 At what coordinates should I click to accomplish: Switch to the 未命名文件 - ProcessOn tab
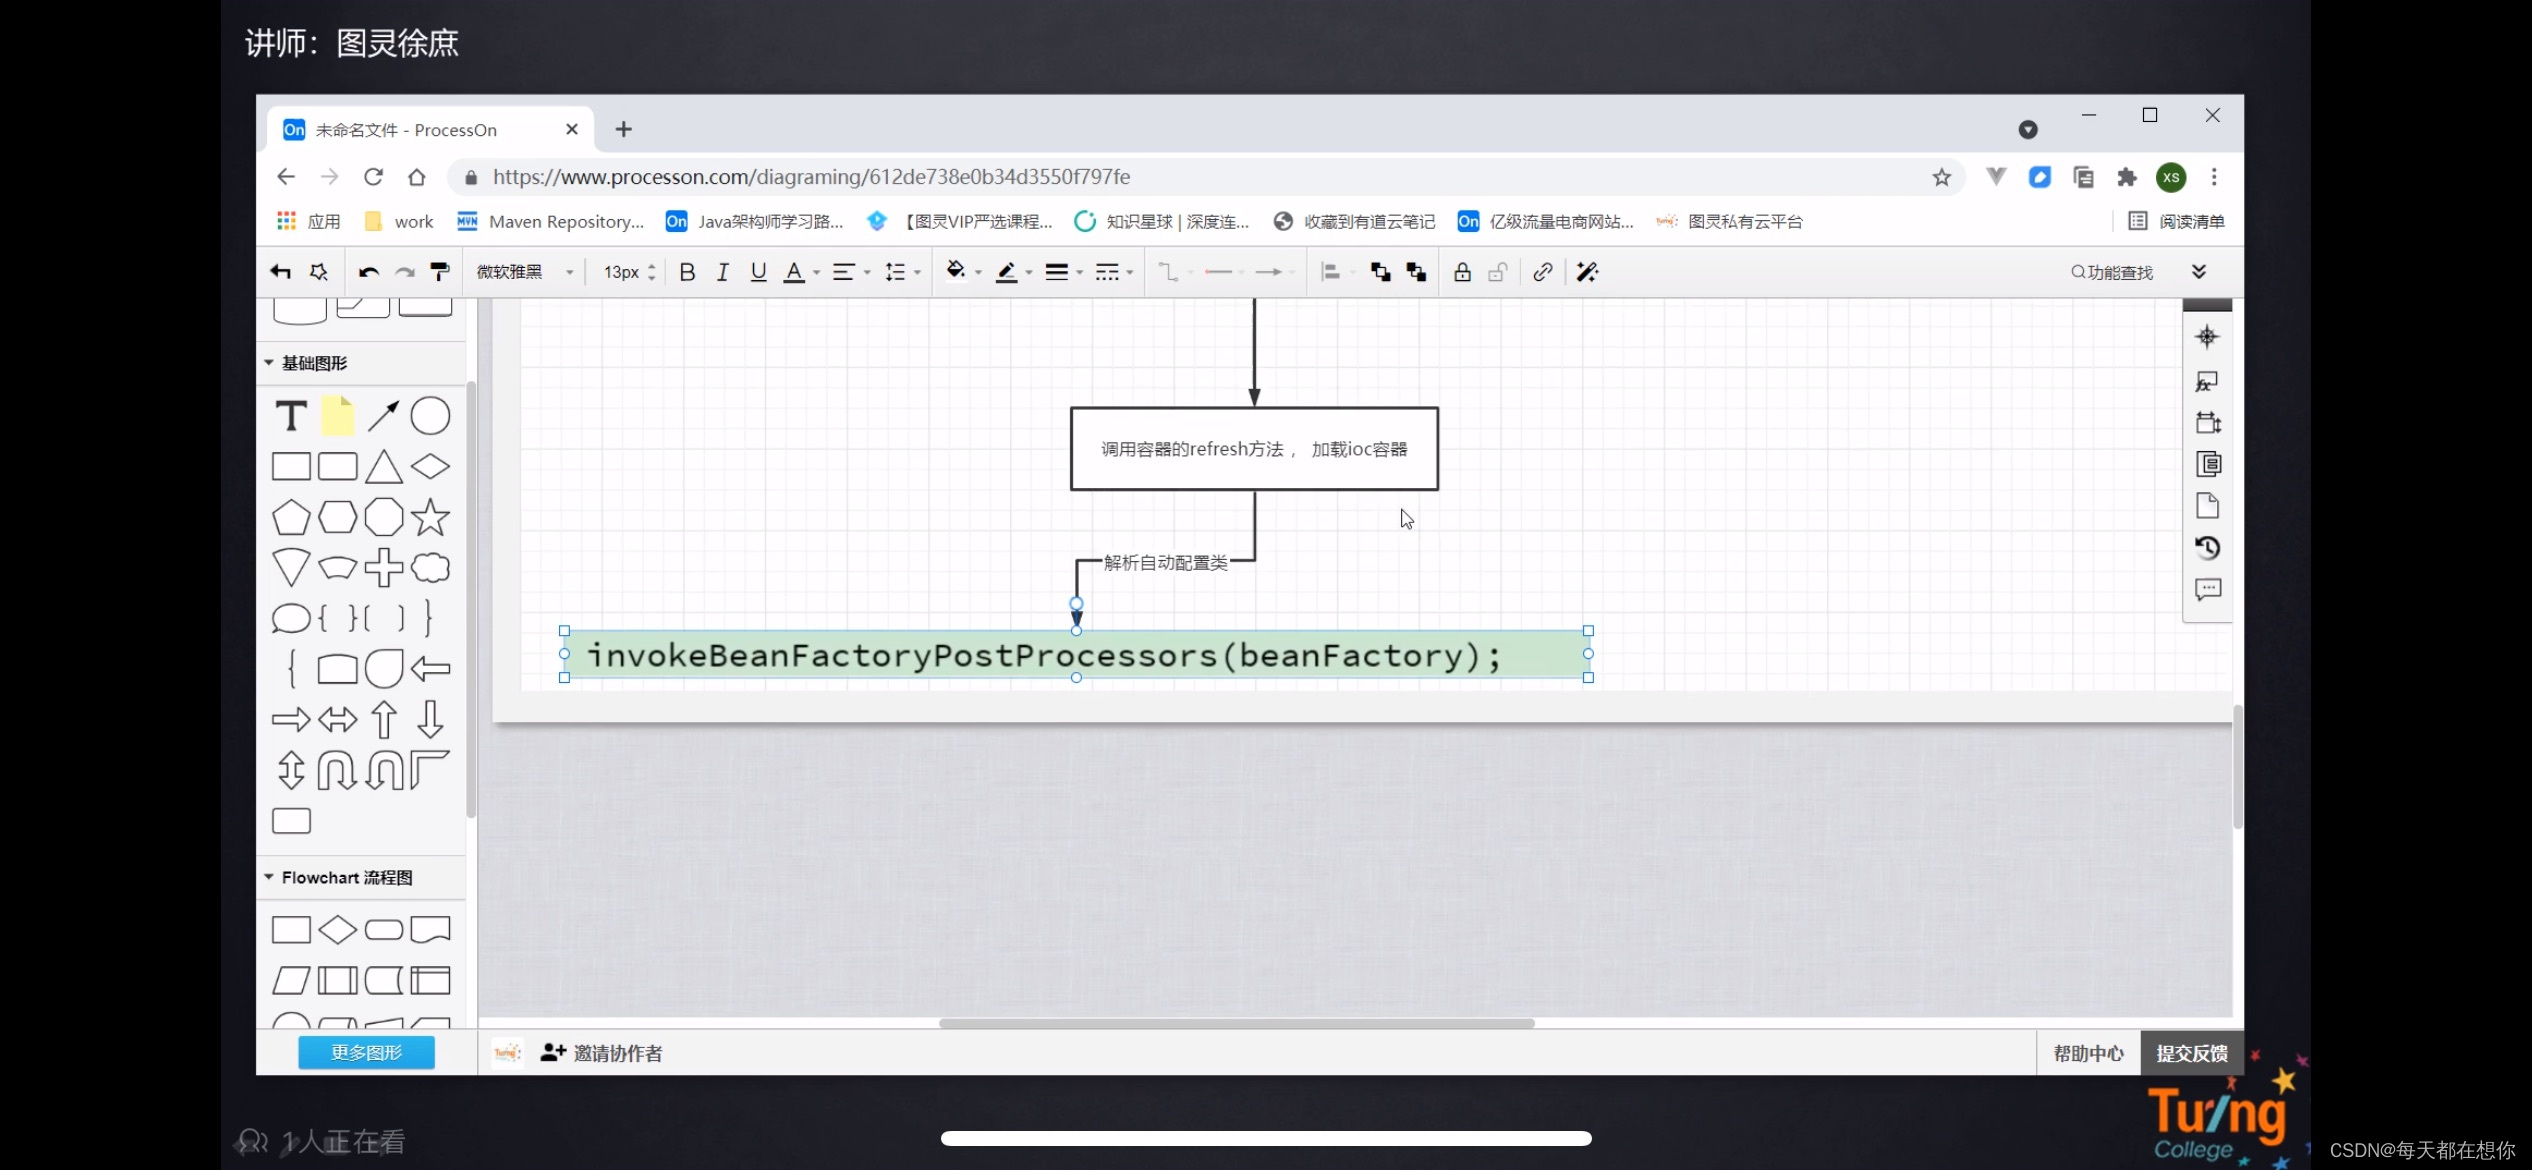coord(430,130)
